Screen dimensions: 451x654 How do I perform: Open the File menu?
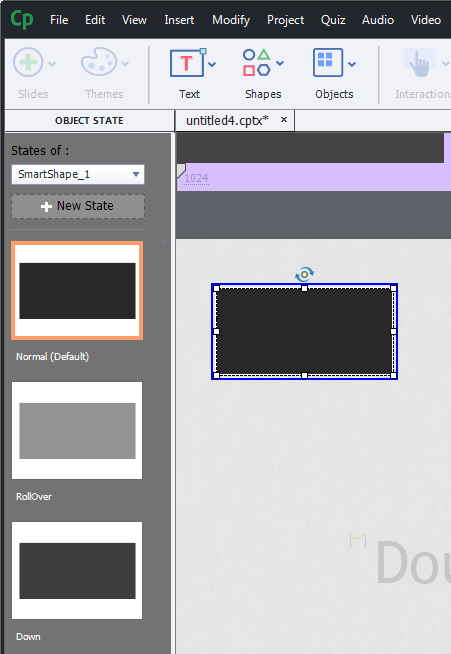coord(59,20)
